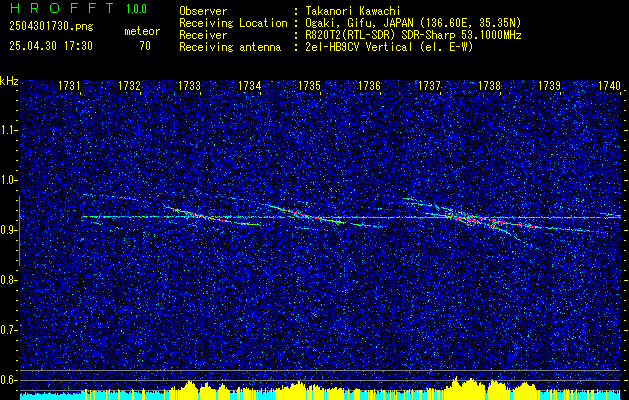The width and height of the screenshot is (629, 400).
Task: Click the 1.0 frequency axis label
Action: pyautogui.click(x=8, y=180)
